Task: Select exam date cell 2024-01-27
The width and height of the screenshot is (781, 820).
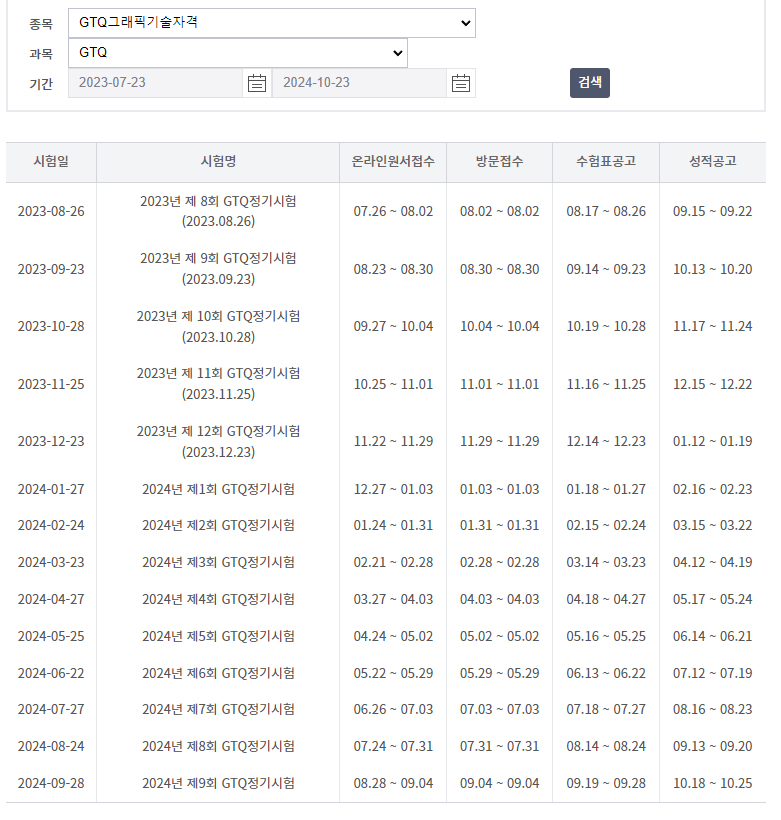Action: point(51,489)
